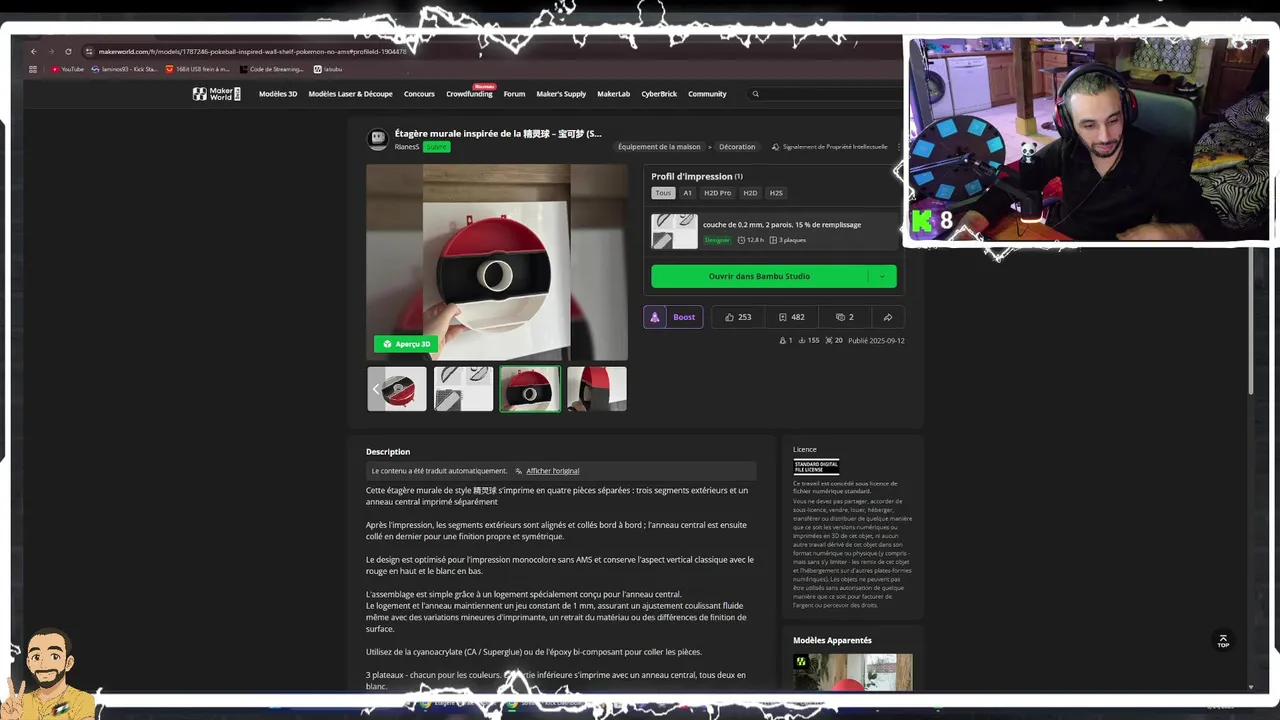Open the YouTube bookmark

(x=68, y=69)
